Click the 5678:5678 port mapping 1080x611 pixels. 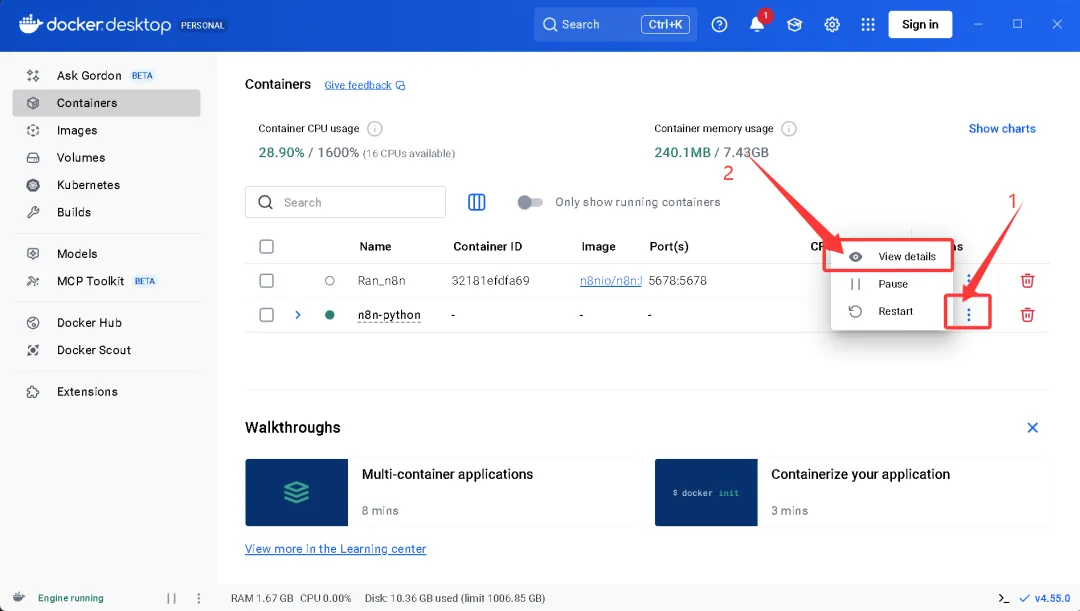(678, 281)
